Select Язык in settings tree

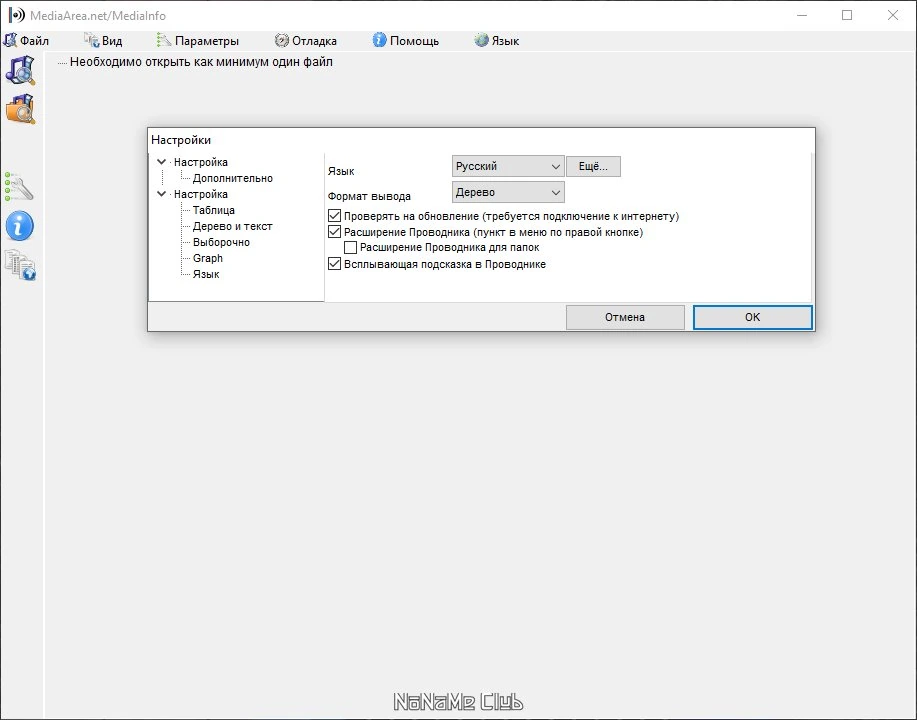point(206,274)
